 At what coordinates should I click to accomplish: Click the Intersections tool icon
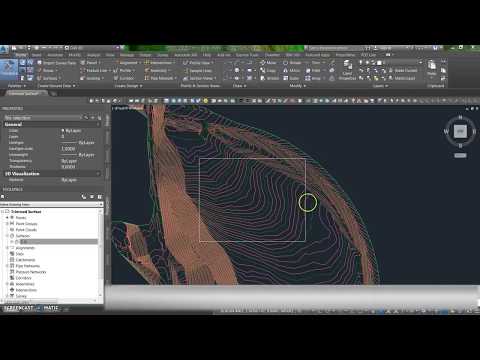click(x=147, y=63)
